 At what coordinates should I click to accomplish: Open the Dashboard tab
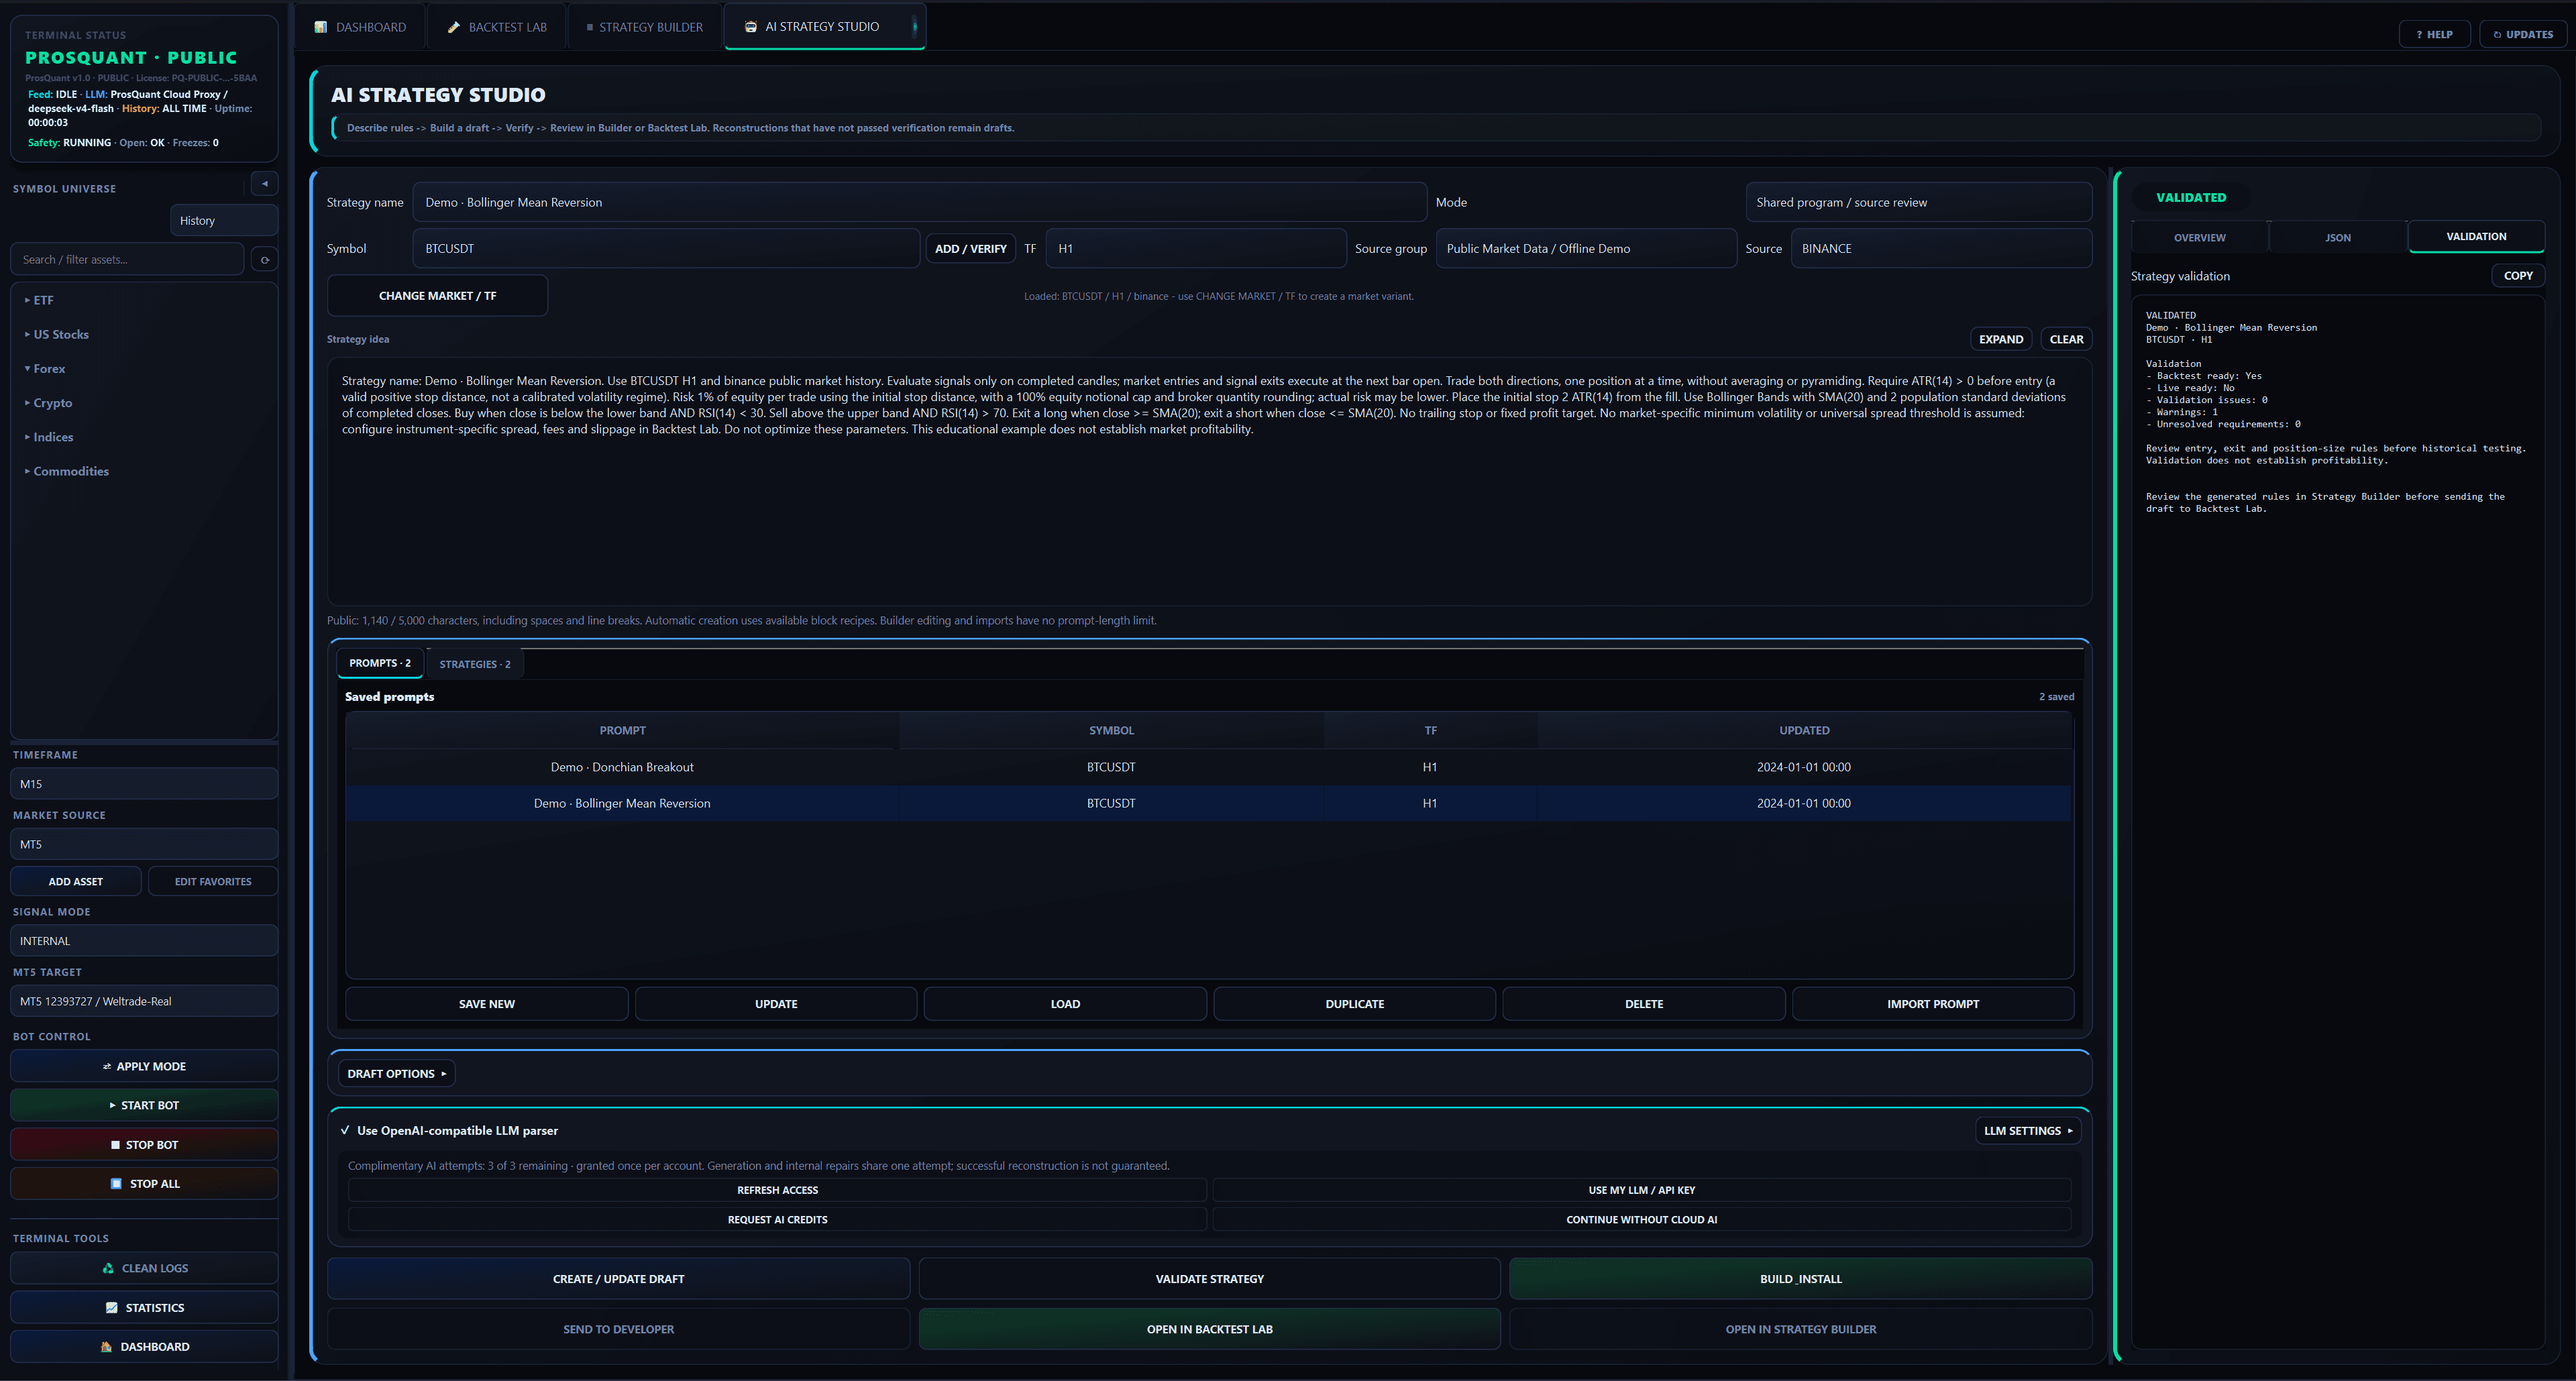[360, 27]
